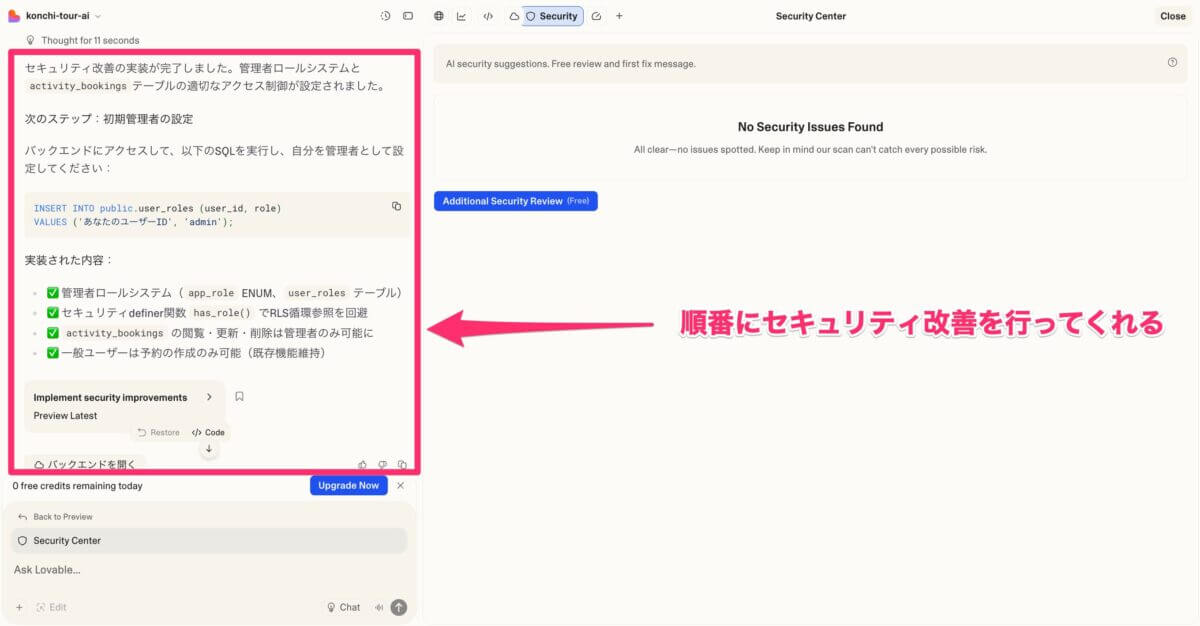Focus the Ask Lovable input field
This screenshot has width=1200, height=626.
(200, 570)
